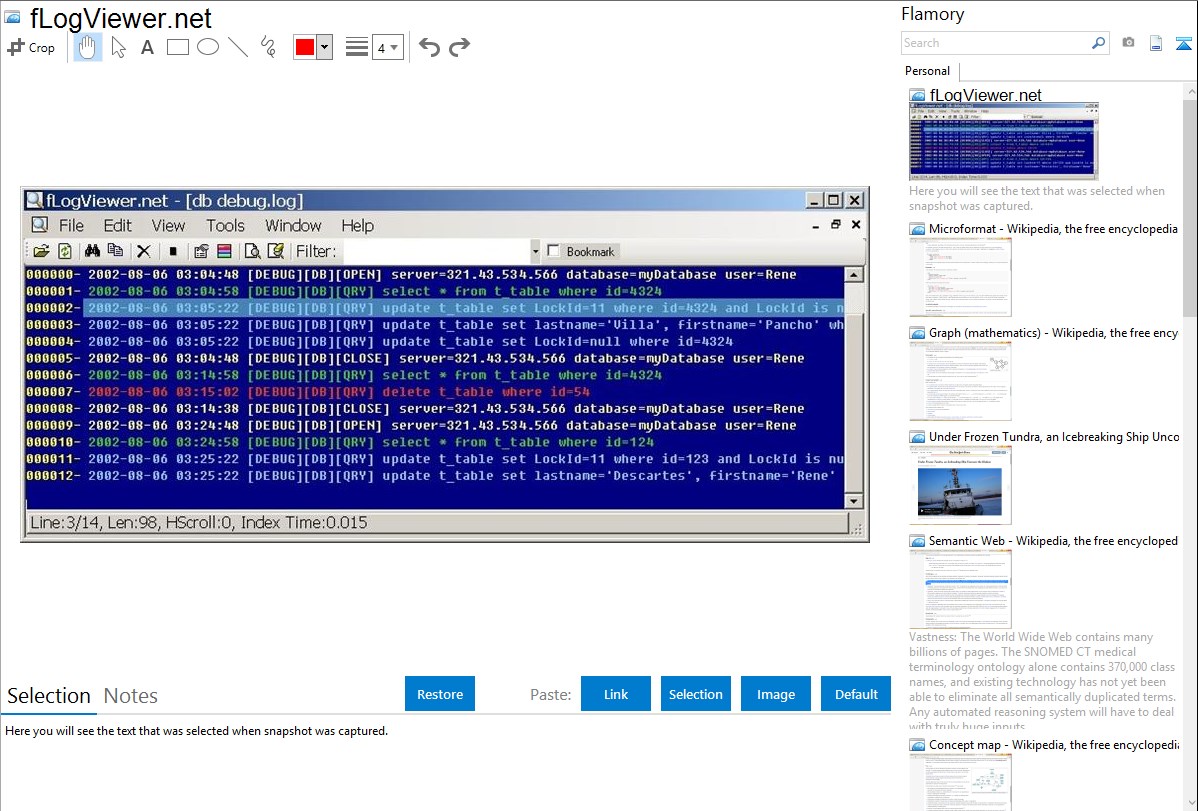Click the black square stop icon in fLogViewer

coord(173,251)
